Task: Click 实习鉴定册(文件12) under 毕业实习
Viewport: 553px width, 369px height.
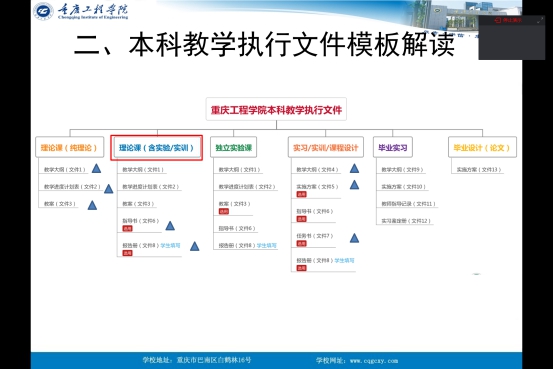Action: 406,221
